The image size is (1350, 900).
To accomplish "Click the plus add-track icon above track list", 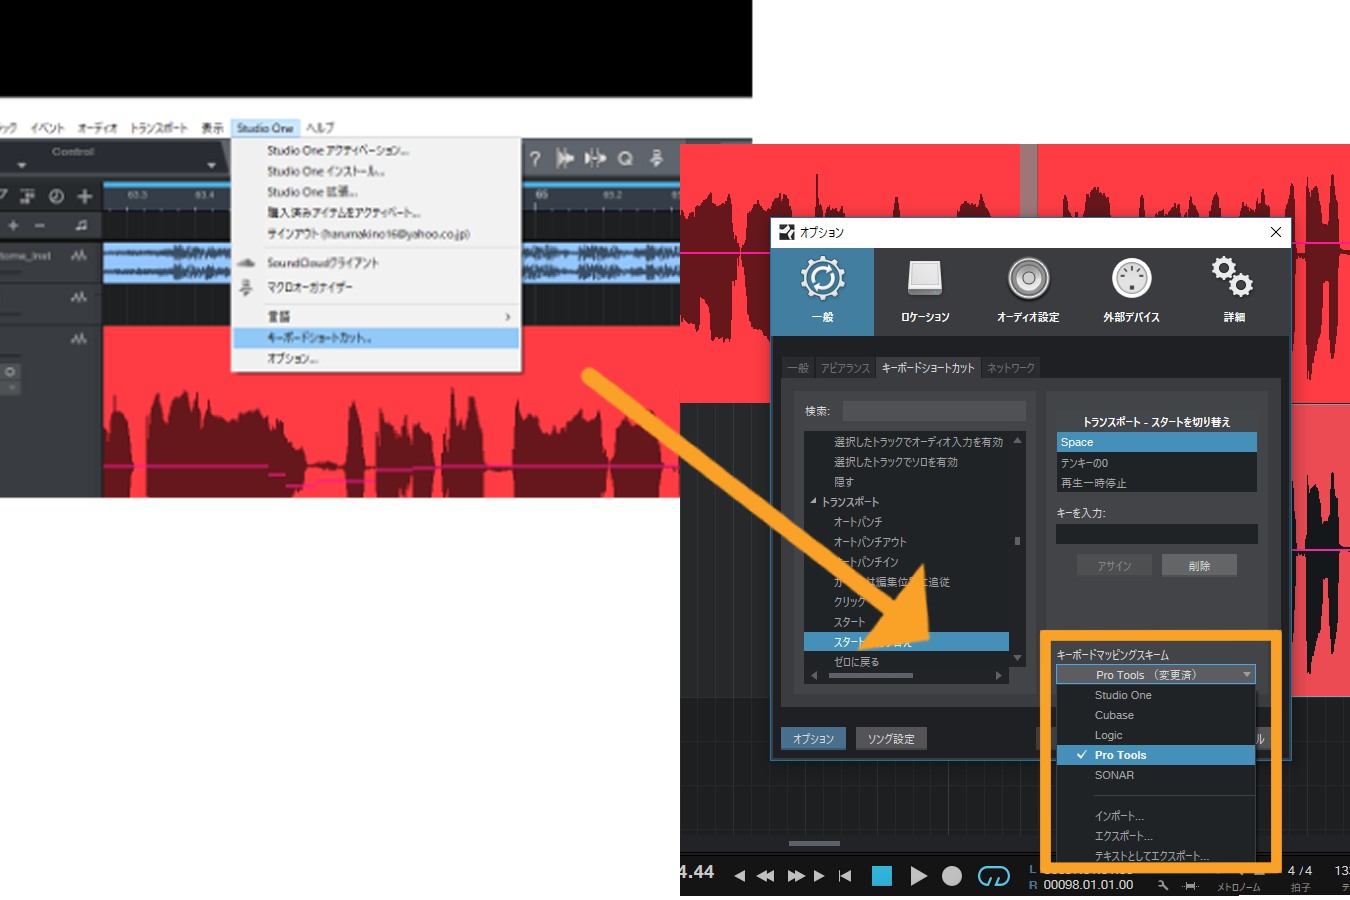I will (x=85, y=196).
